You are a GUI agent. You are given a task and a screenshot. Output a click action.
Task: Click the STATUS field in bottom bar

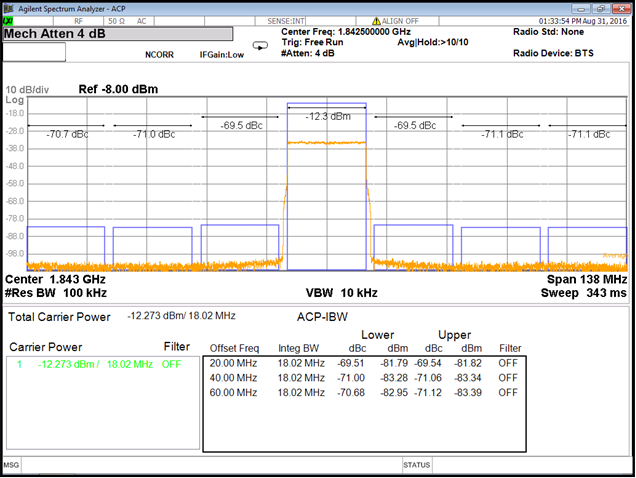pos(416,465)
